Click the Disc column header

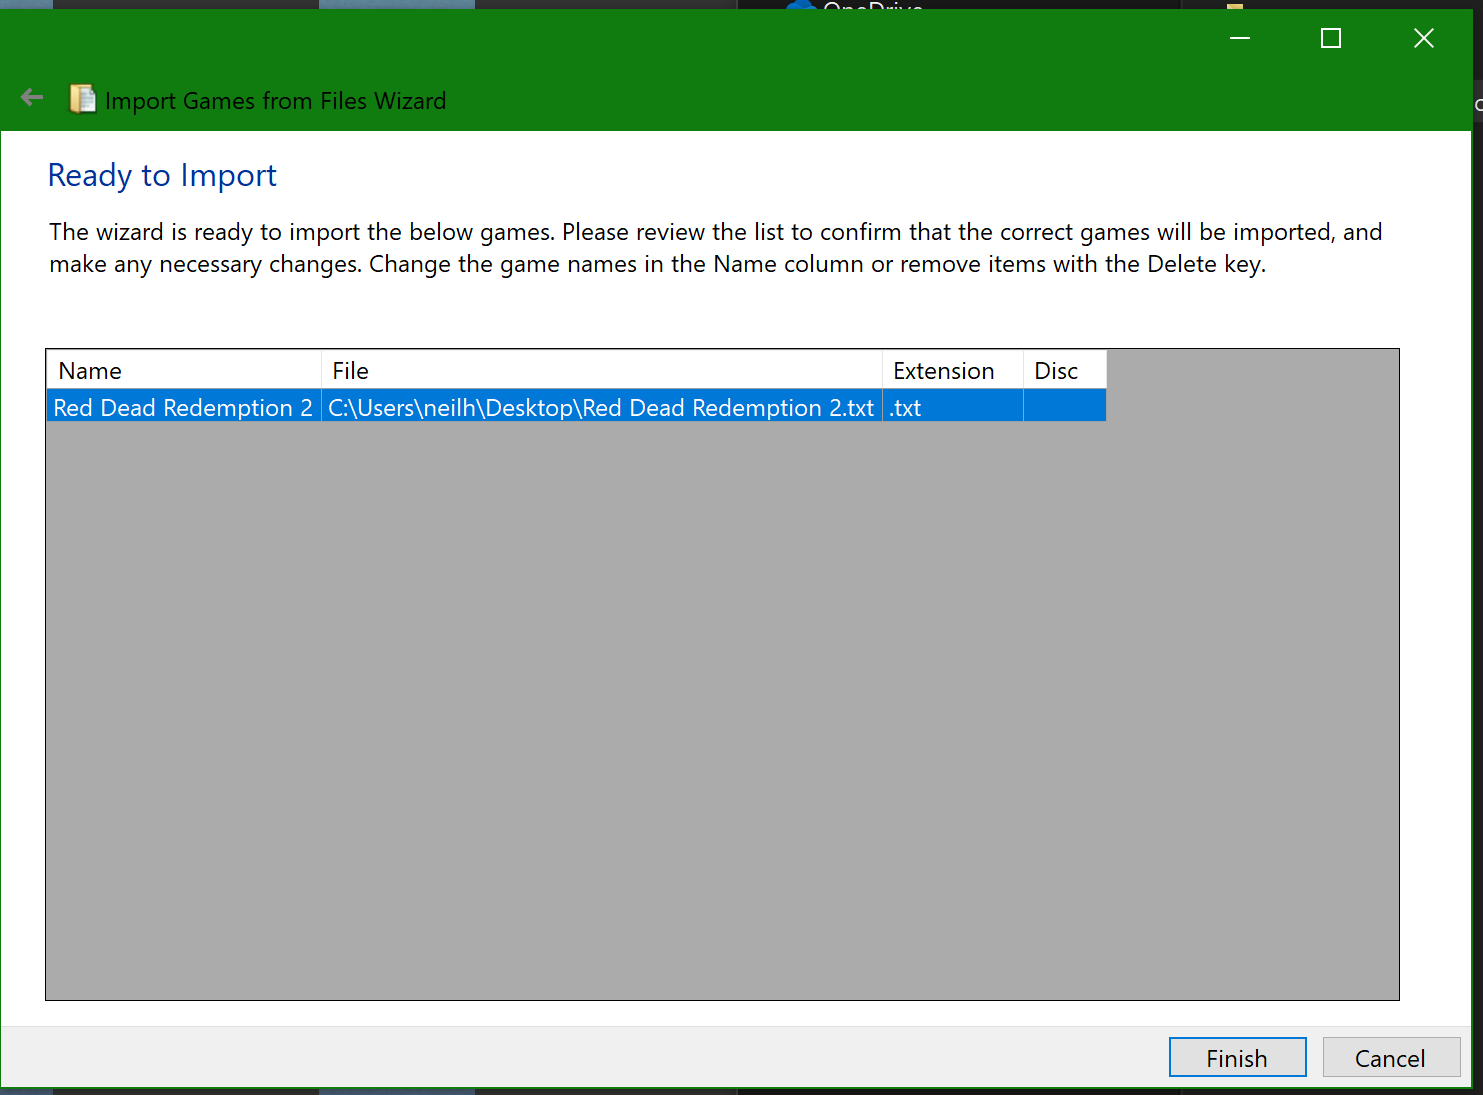pyautogui.click(x=1065, y=370)
